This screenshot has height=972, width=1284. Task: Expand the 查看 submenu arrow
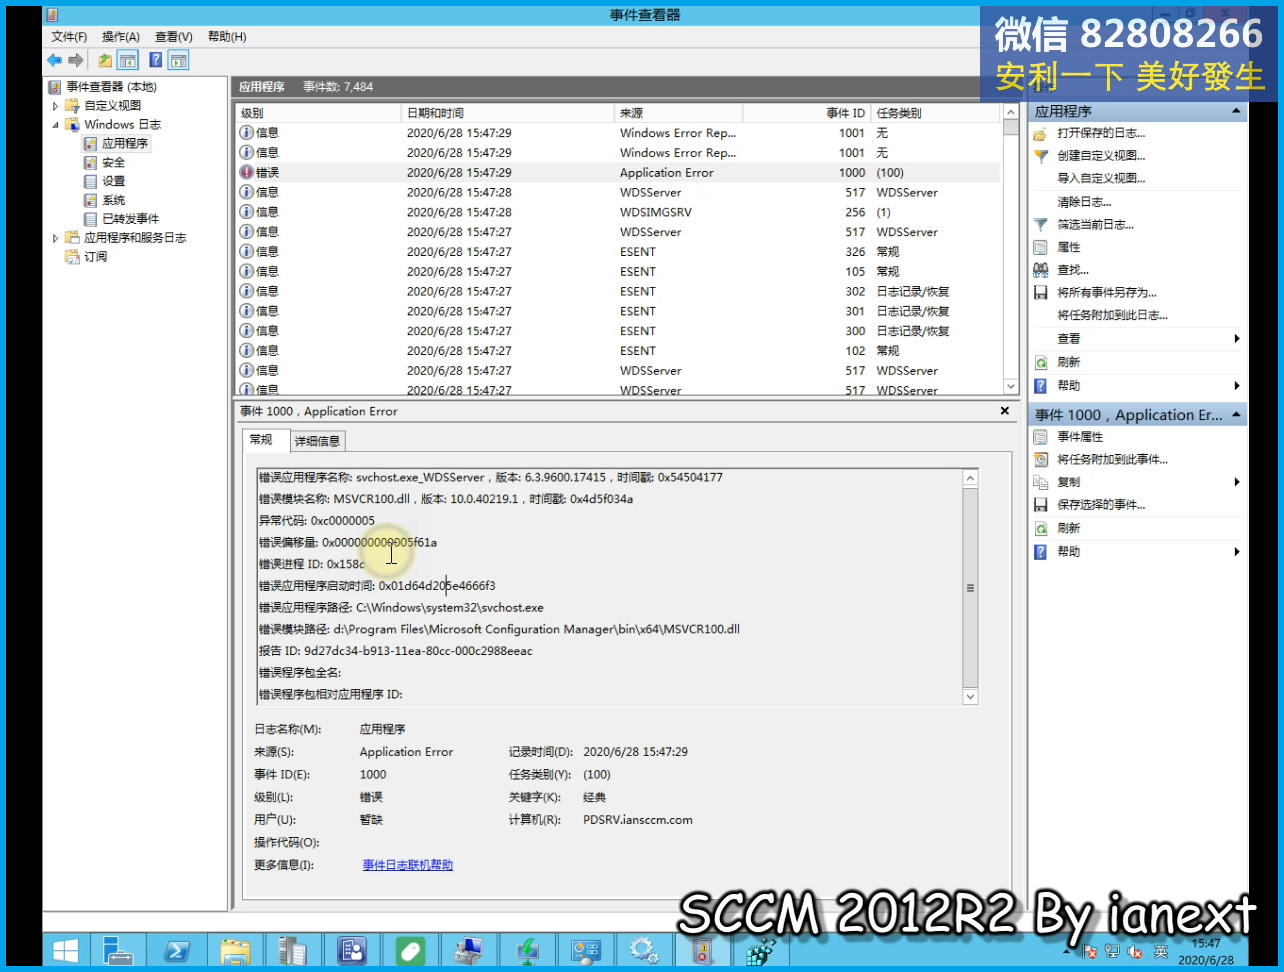[1237, 339]
